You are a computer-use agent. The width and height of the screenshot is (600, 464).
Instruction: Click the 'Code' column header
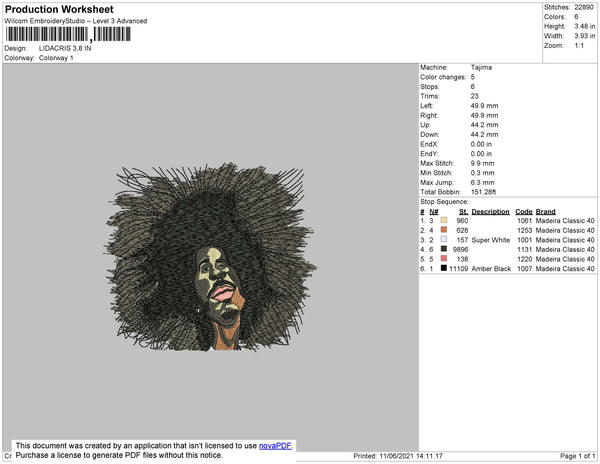[524, 212]
